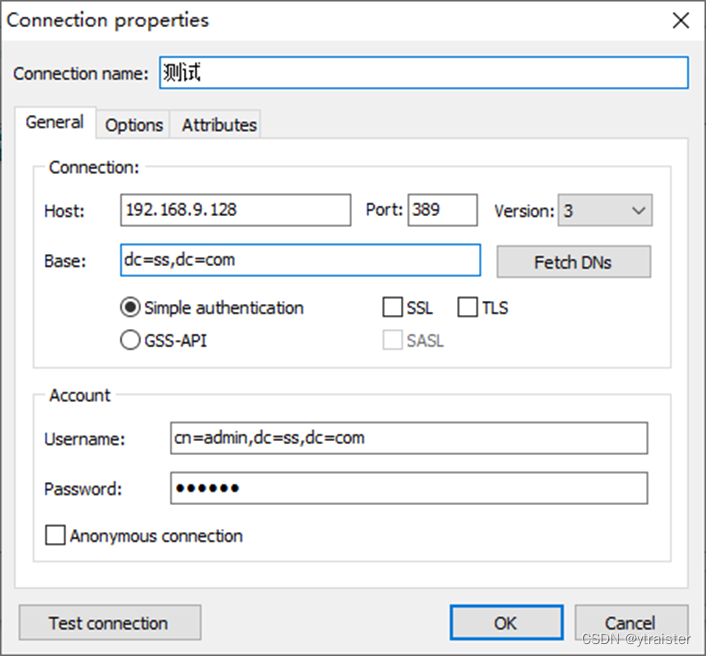Click the Port number field
Screen dimensions: 706x656
tap(442, 210)
